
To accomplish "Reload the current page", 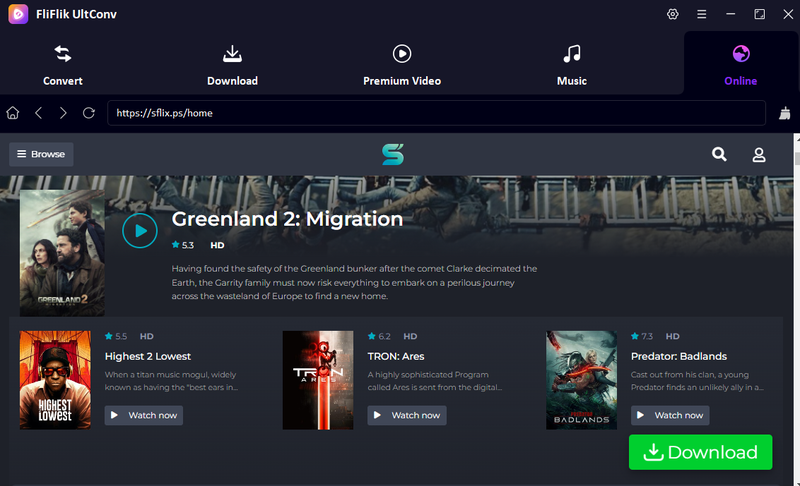I will (x=89, y=113).
